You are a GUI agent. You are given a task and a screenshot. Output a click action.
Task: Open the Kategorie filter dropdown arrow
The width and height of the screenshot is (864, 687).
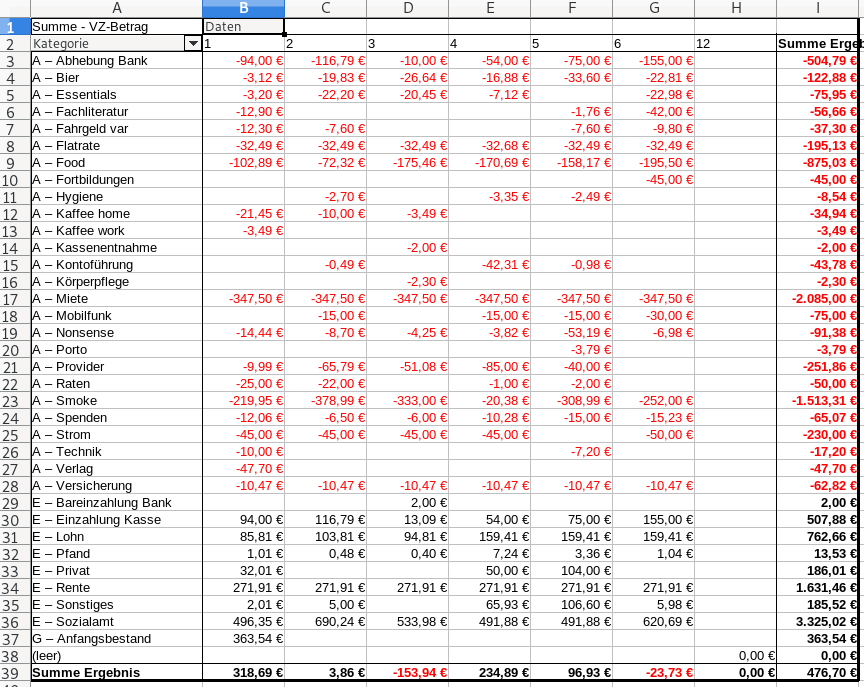point(192,44)
